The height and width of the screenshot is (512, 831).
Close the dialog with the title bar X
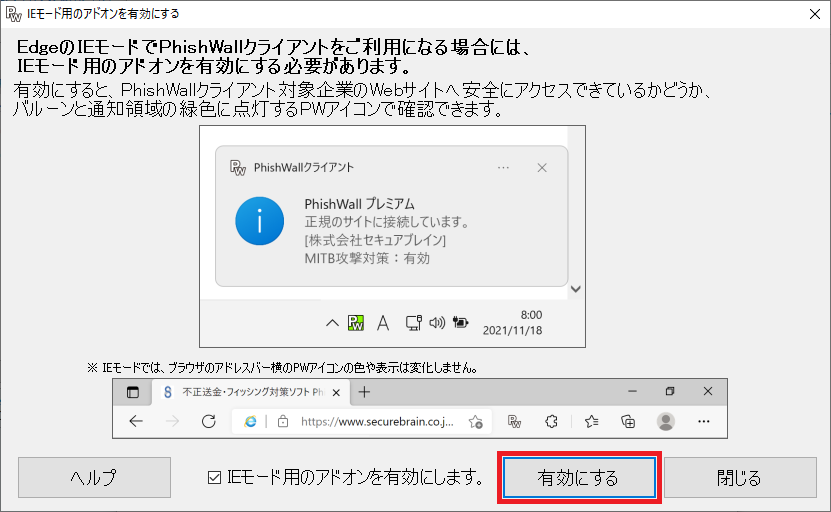coord(815,14)
